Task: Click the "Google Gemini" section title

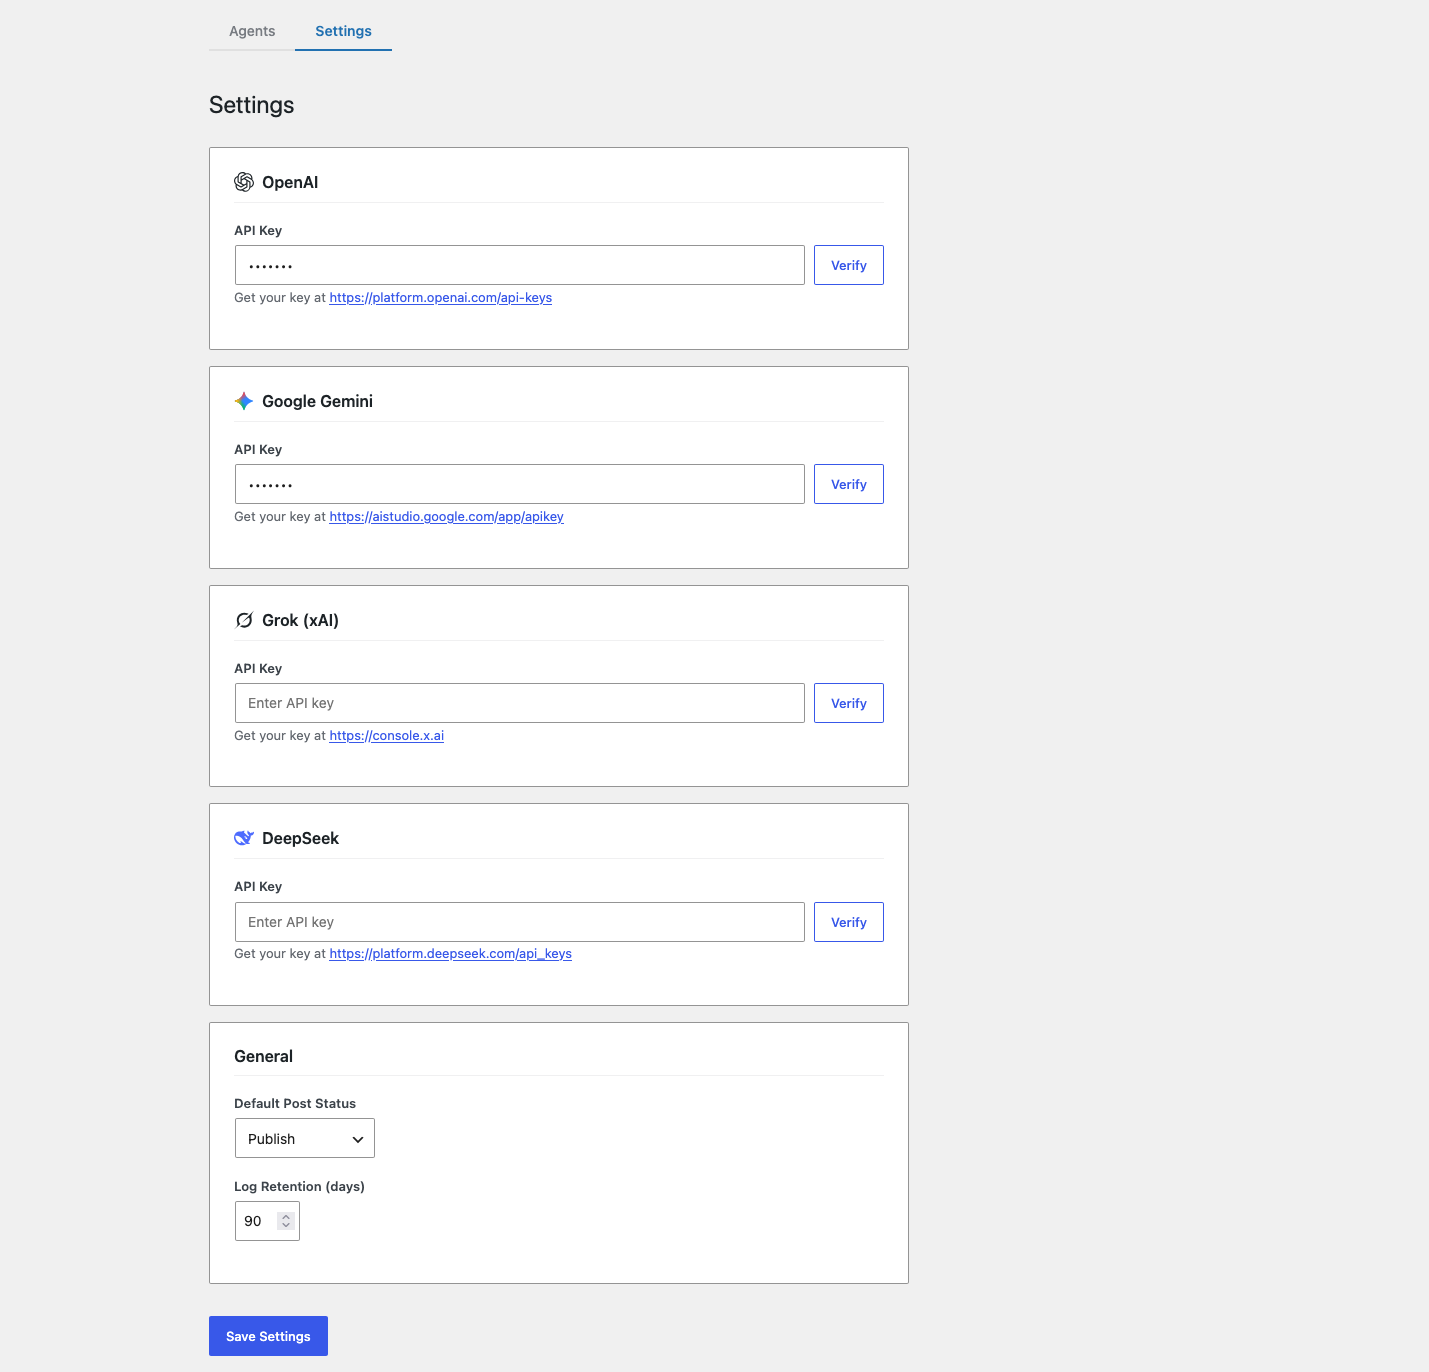Action: pyautogui.click(x=317, y=401)
